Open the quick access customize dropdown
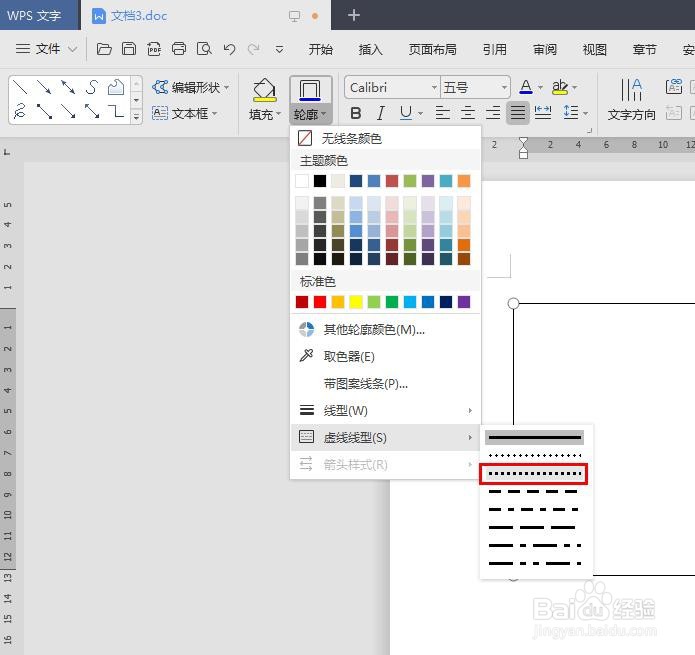 [x=279, y=49]
